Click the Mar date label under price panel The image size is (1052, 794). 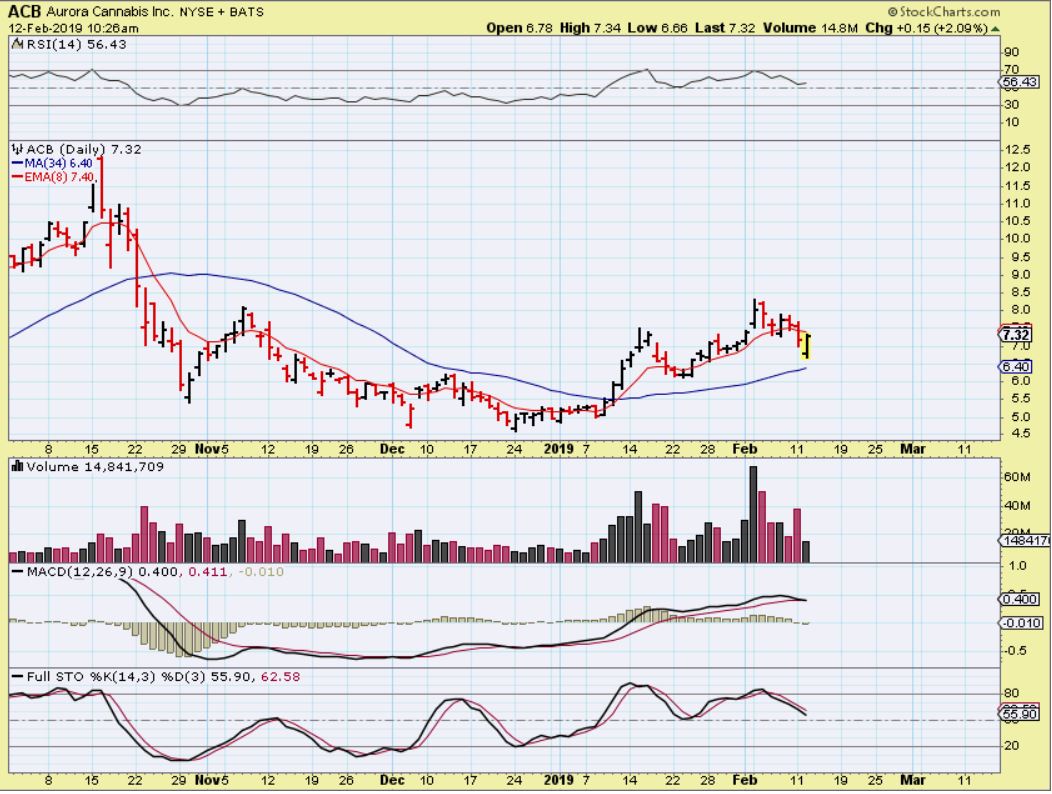point(913,449)
